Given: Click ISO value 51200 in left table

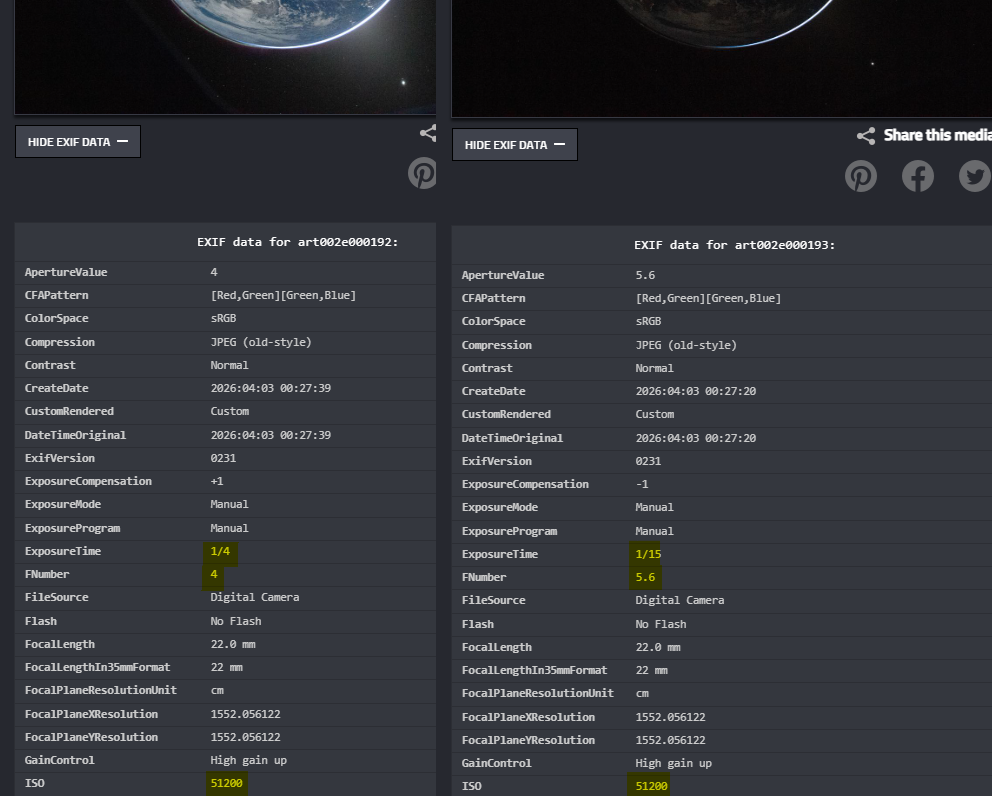Looking at the screenshot, I should [x=226, y=783].
